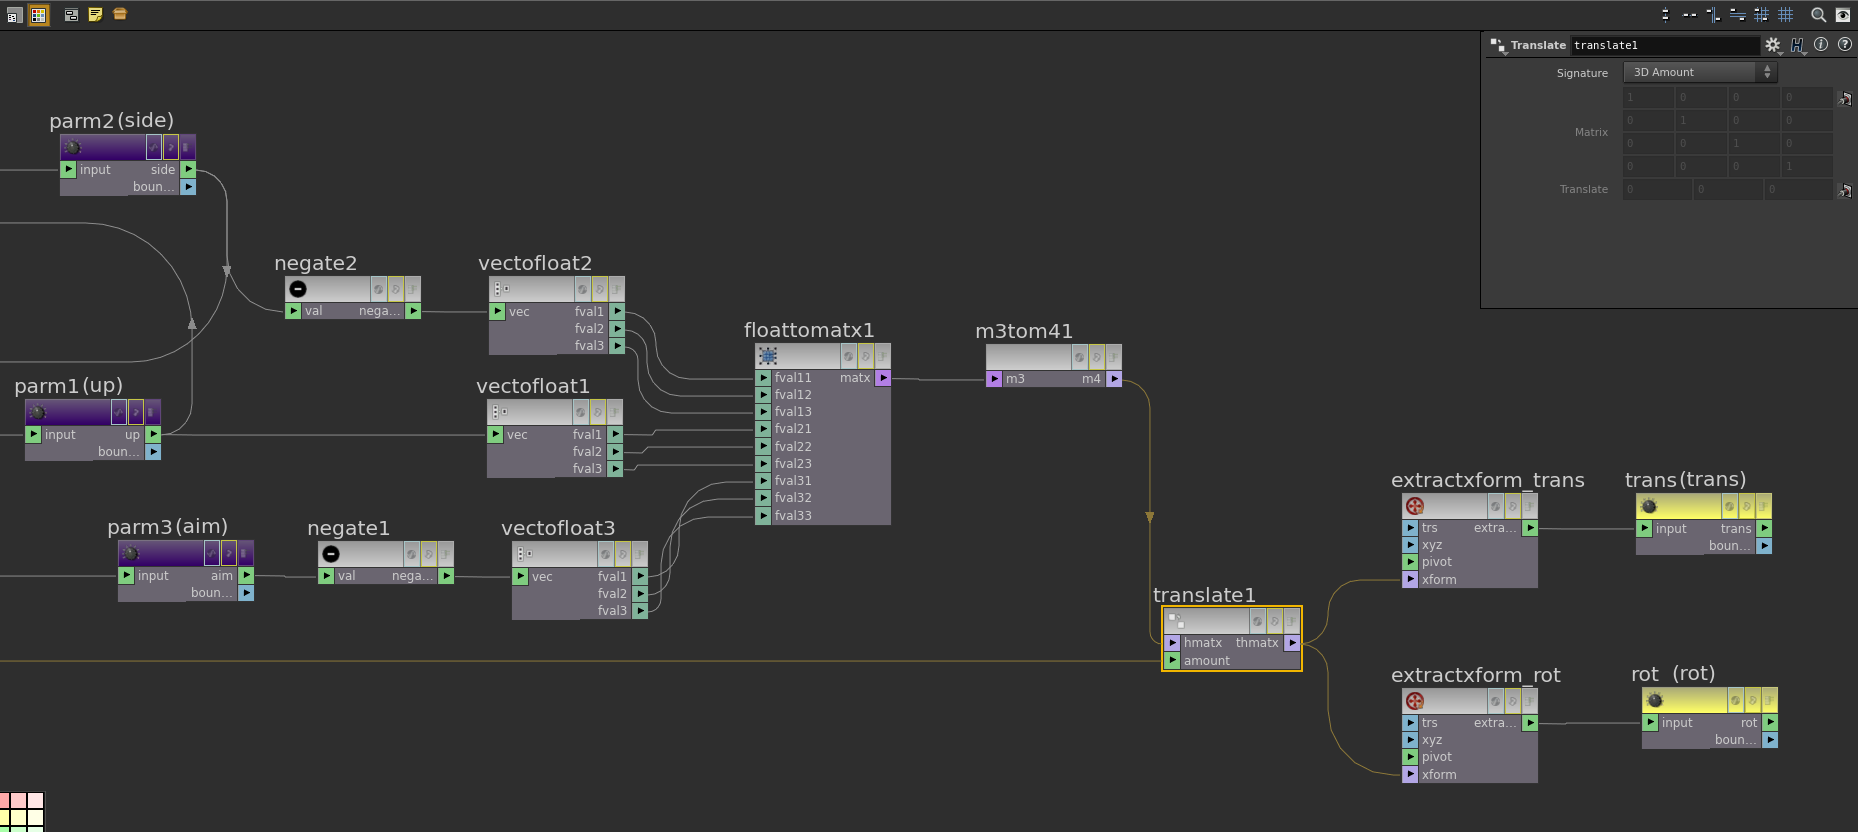The image size is (1858, 832).
Task: Open help with question mark icon
Action: 1845,45
